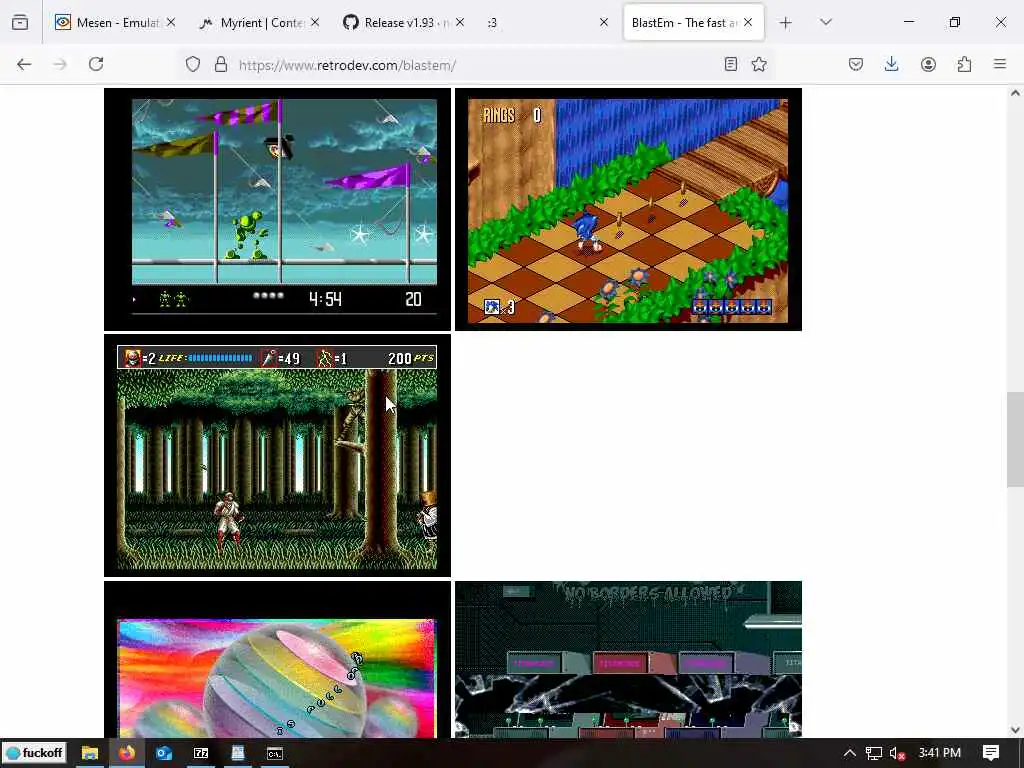This screenshot has height=768, width=1024.
Task: Click the forward navigation arrow
Action: pos(60,64)
